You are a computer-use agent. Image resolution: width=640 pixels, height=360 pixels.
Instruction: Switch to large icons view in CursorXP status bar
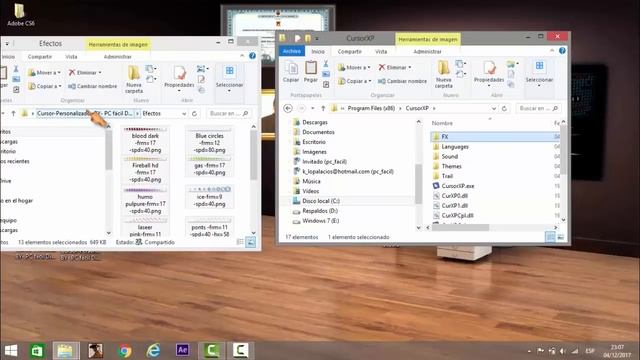coord(561,237)
